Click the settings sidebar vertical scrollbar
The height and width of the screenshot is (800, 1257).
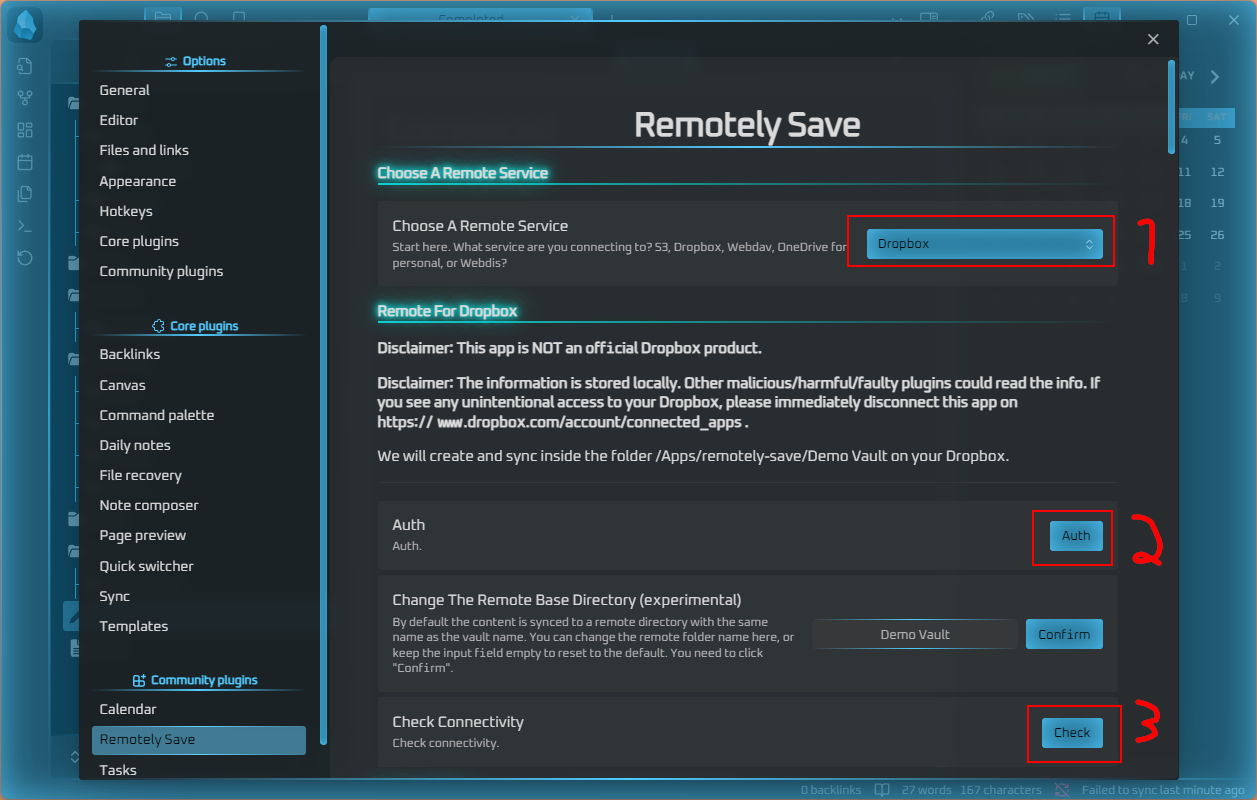pyautogui.click(x=323, y=385)
